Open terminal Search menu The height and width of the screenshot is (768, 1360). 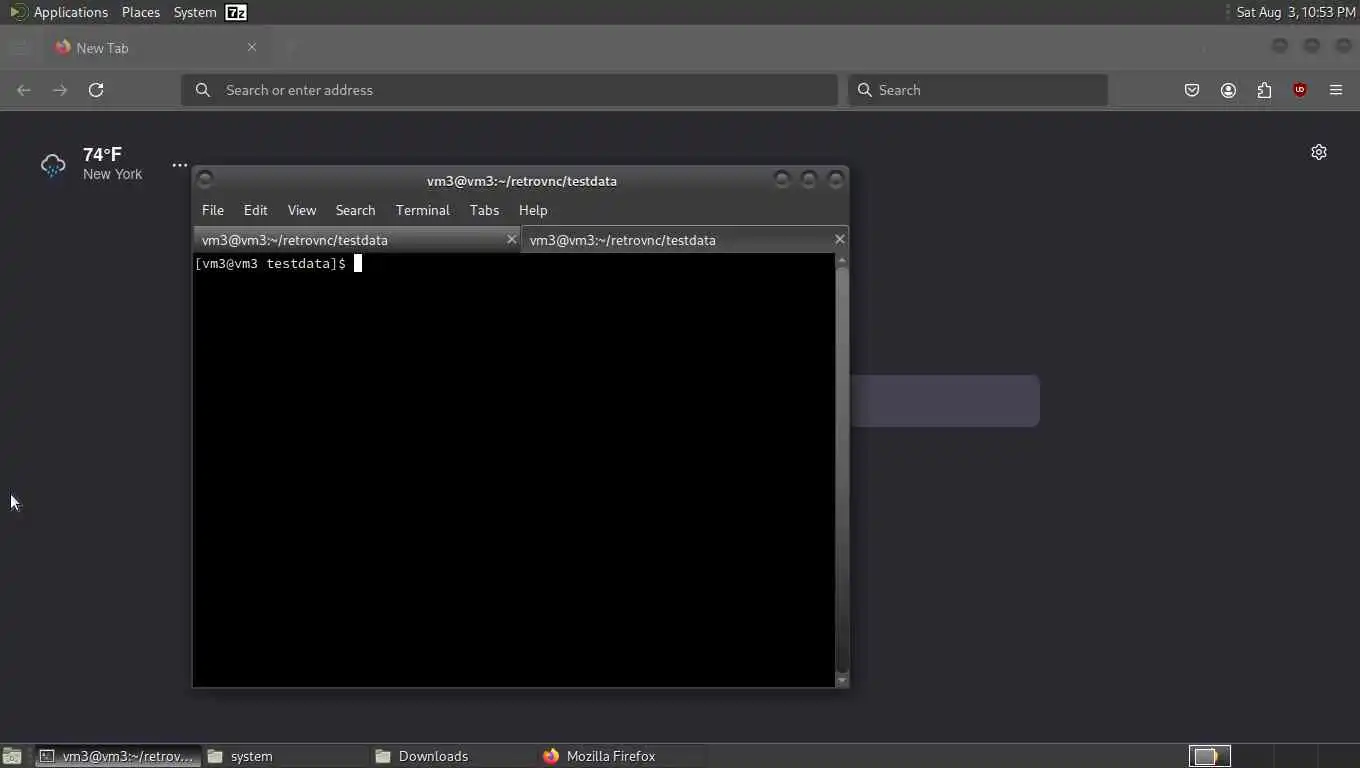(x=355, y=210)
